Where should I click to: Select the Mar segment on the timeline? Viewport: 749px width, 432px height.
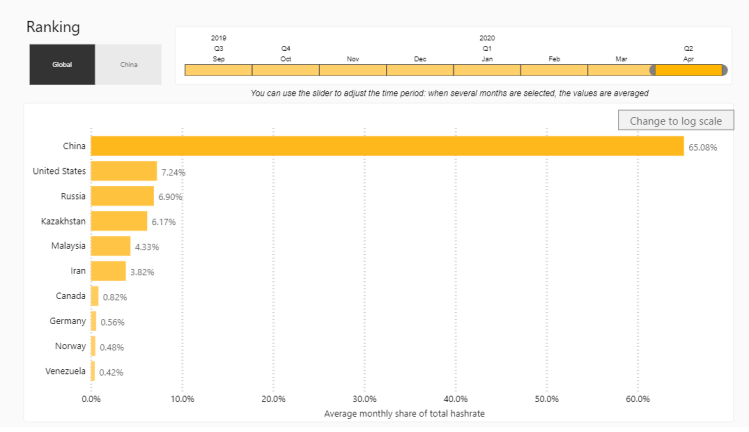[x=619, y=70]
